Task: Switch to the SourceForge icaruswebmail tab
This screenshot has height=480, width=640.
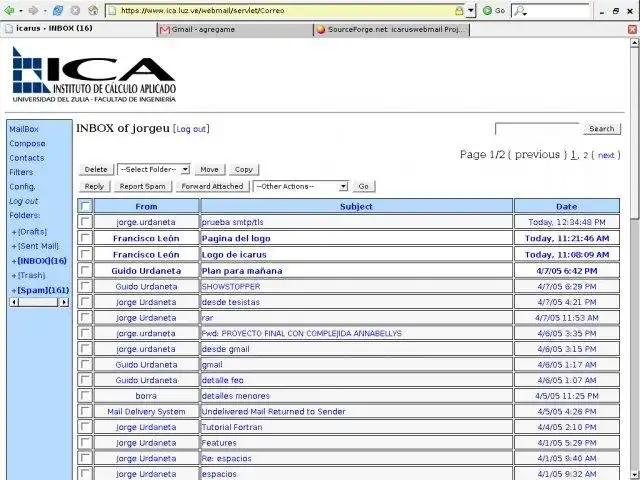Action: [x=391, y=29]
